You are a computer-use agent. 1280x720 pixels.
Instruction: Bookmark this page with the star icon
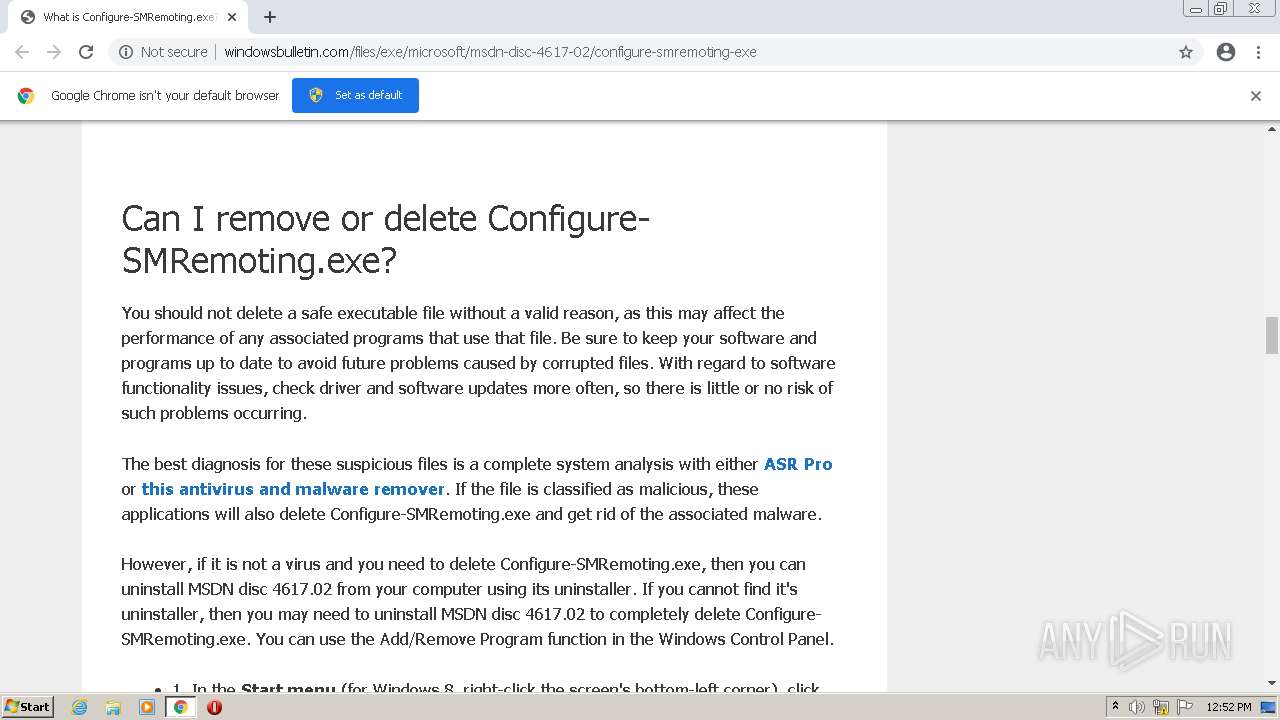1186,52
